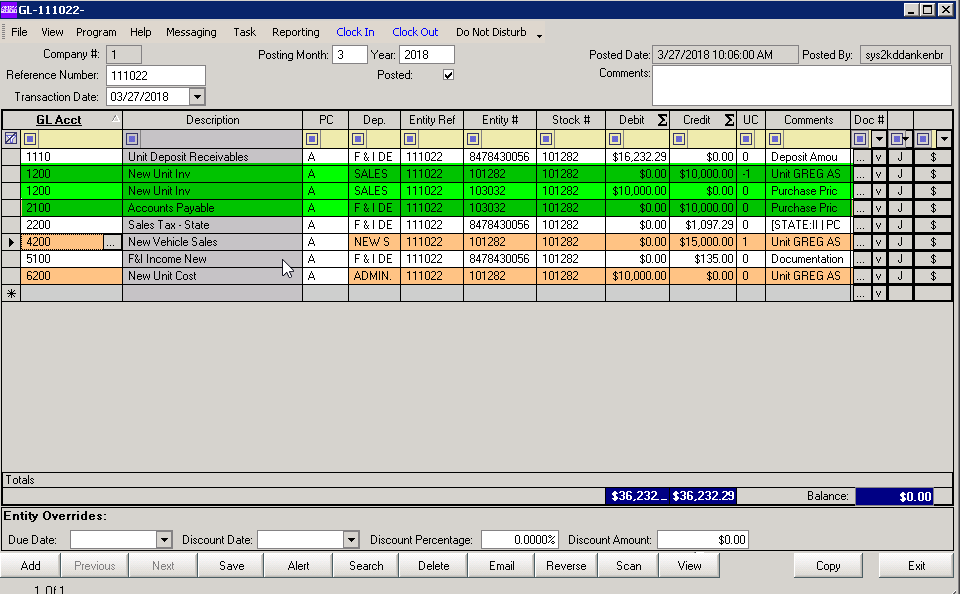The height and width of the screenshot is (594, 960).
Task: Click the Σ sum icon on the Debit column header
Action: (x=662, y=119)
